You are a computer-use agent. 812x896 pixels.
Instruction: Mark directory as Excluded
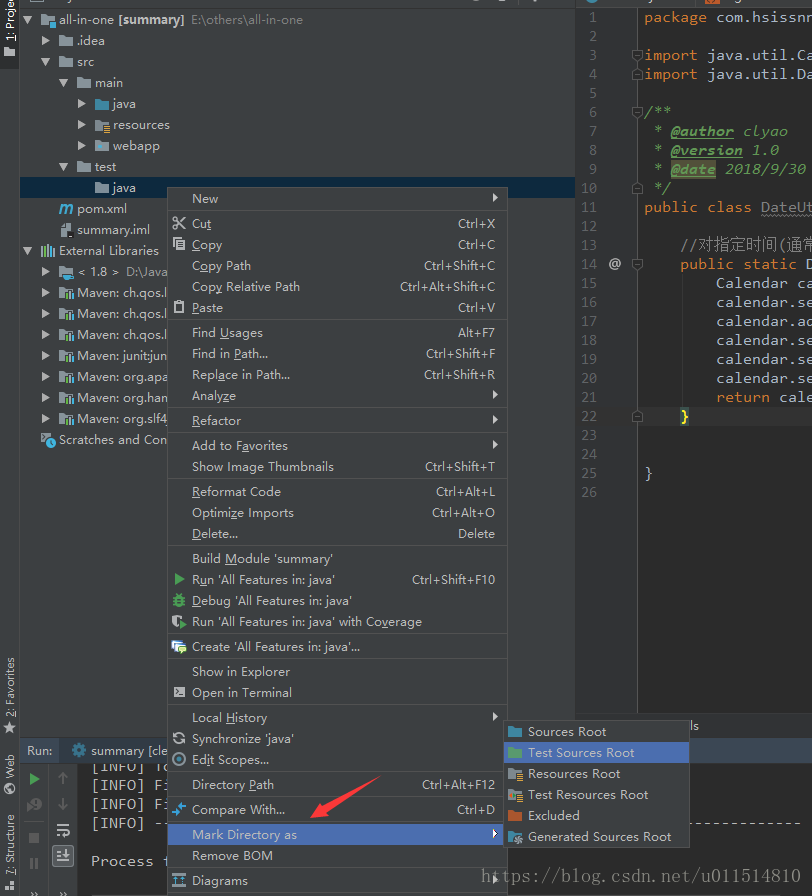point(597,815)
